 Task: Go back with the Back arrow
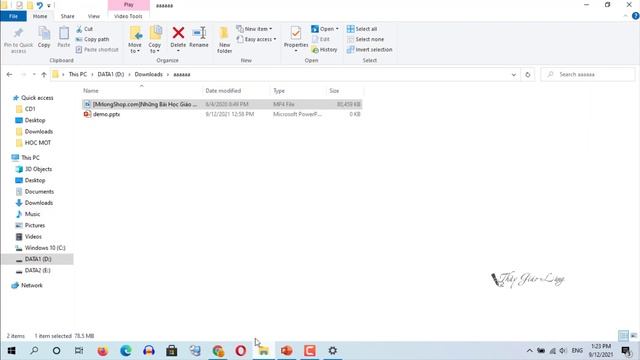[9, 75]
